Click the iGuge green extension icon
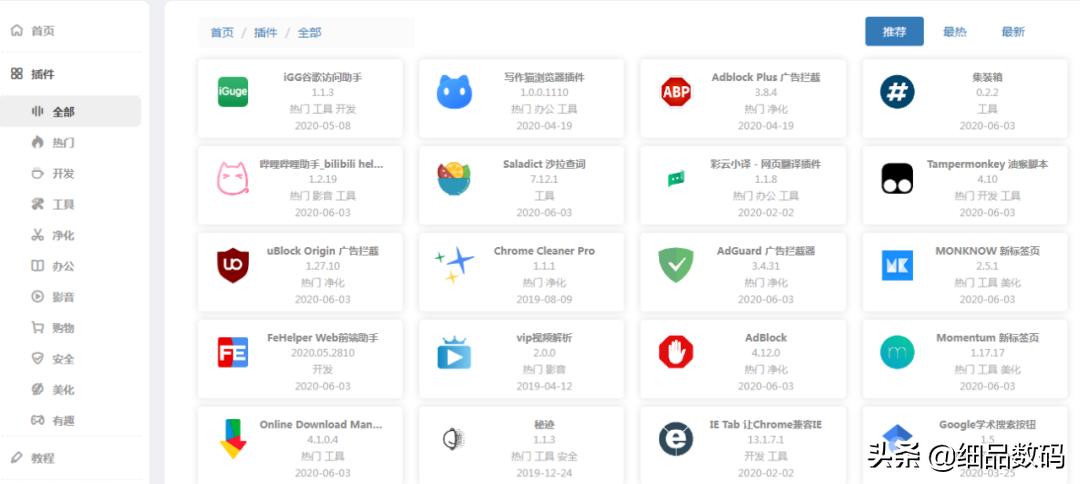The height and width of the screenshot is (484, 1080). [x=233, y=92]
